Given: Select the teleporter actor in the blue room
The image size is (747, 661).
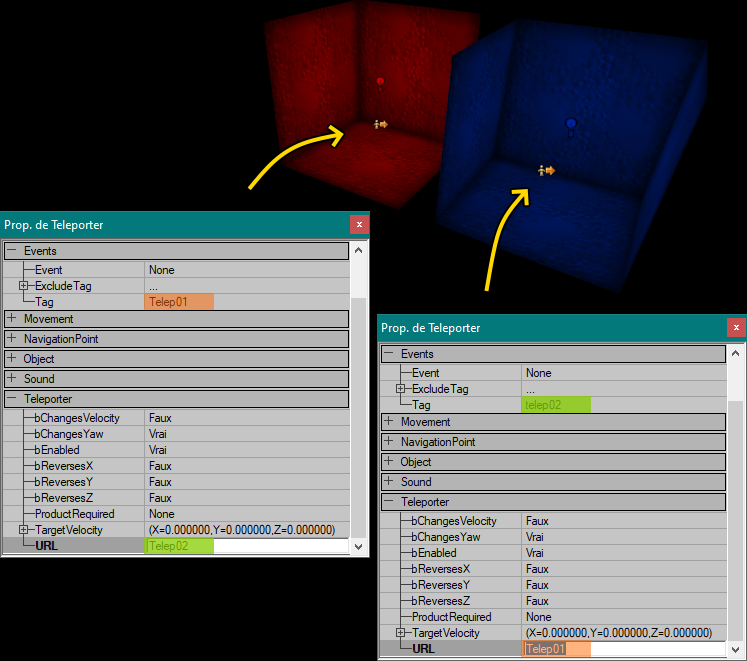Looking at the screenshot, I should pyautogui.click(x=546, y=171).
